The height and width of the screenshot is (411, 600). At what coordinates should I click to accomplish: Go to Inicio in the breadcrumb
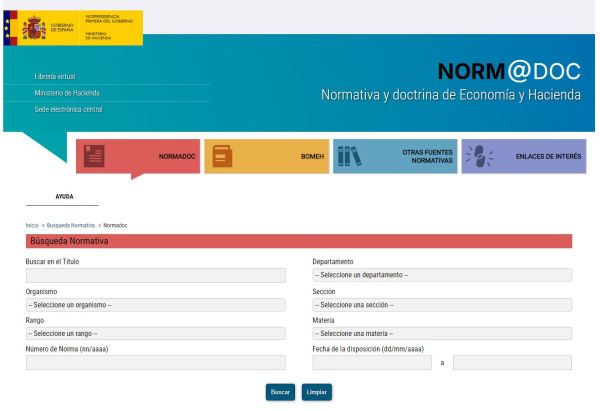pos(32,225)
